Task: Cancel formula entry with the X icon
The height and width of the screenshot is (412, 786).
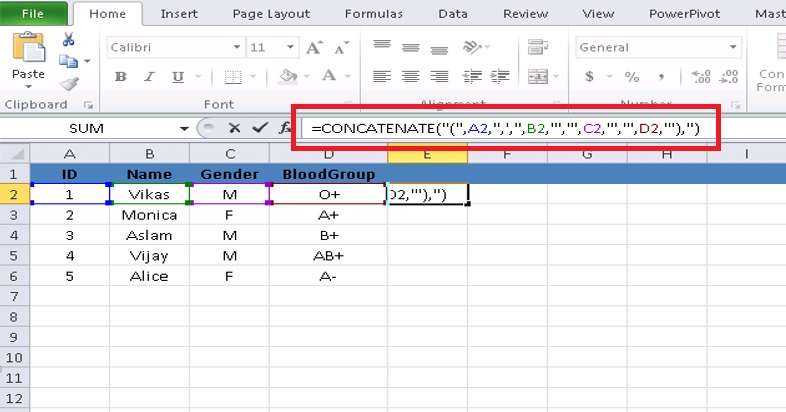Action: [234, 128]
